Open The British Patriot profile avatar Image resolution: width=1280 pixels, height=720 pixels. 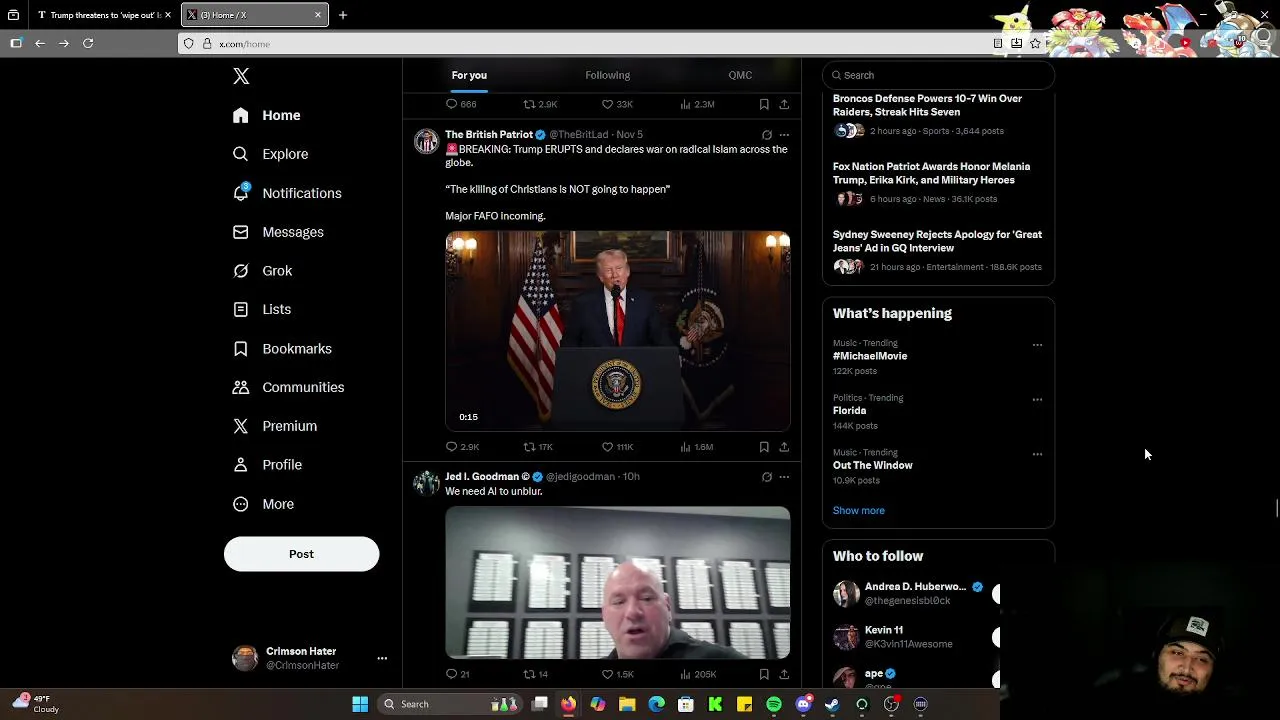pos(427,141)
